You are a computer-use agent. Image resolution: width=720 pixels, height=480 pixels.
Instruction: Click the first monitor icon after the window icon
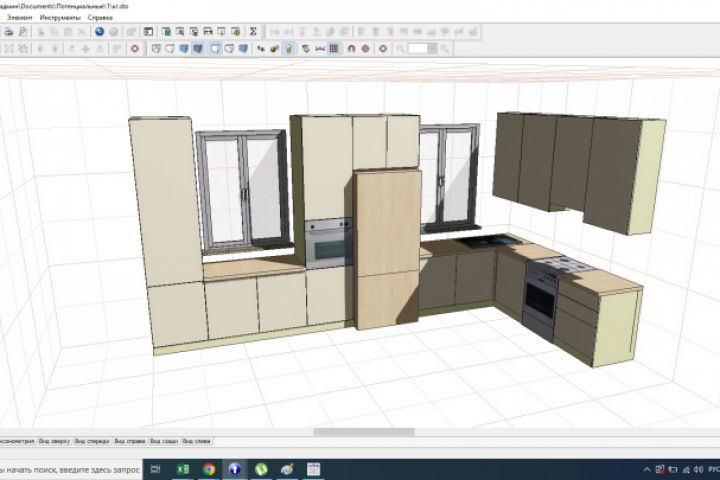(166, 32)
